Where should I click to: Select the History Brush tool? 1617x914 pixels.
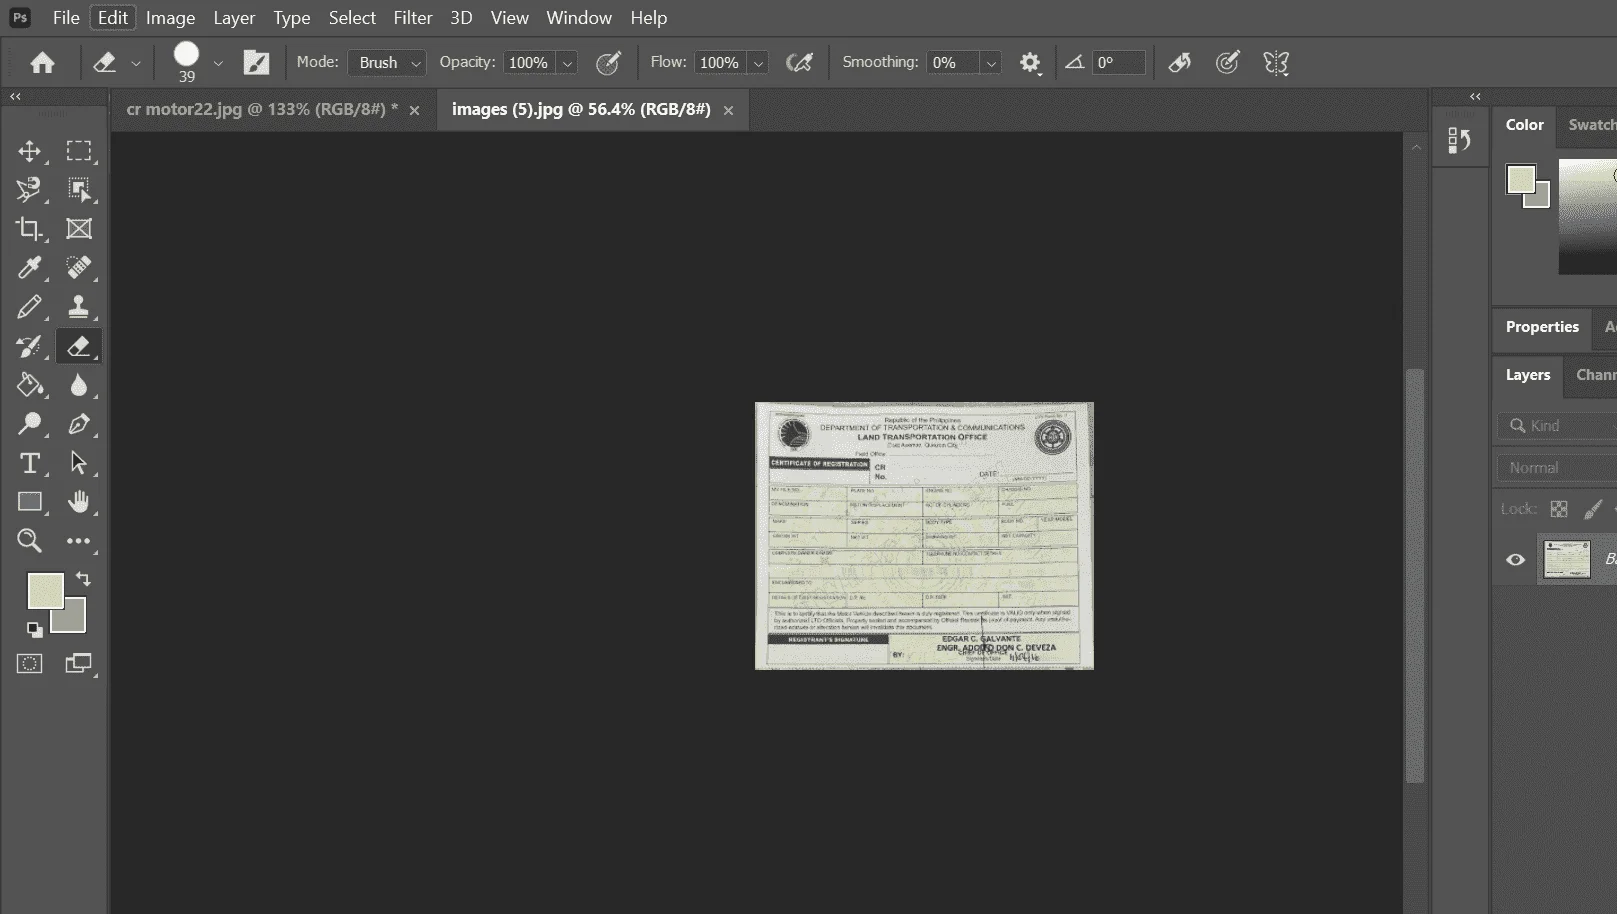click(29, 346)
